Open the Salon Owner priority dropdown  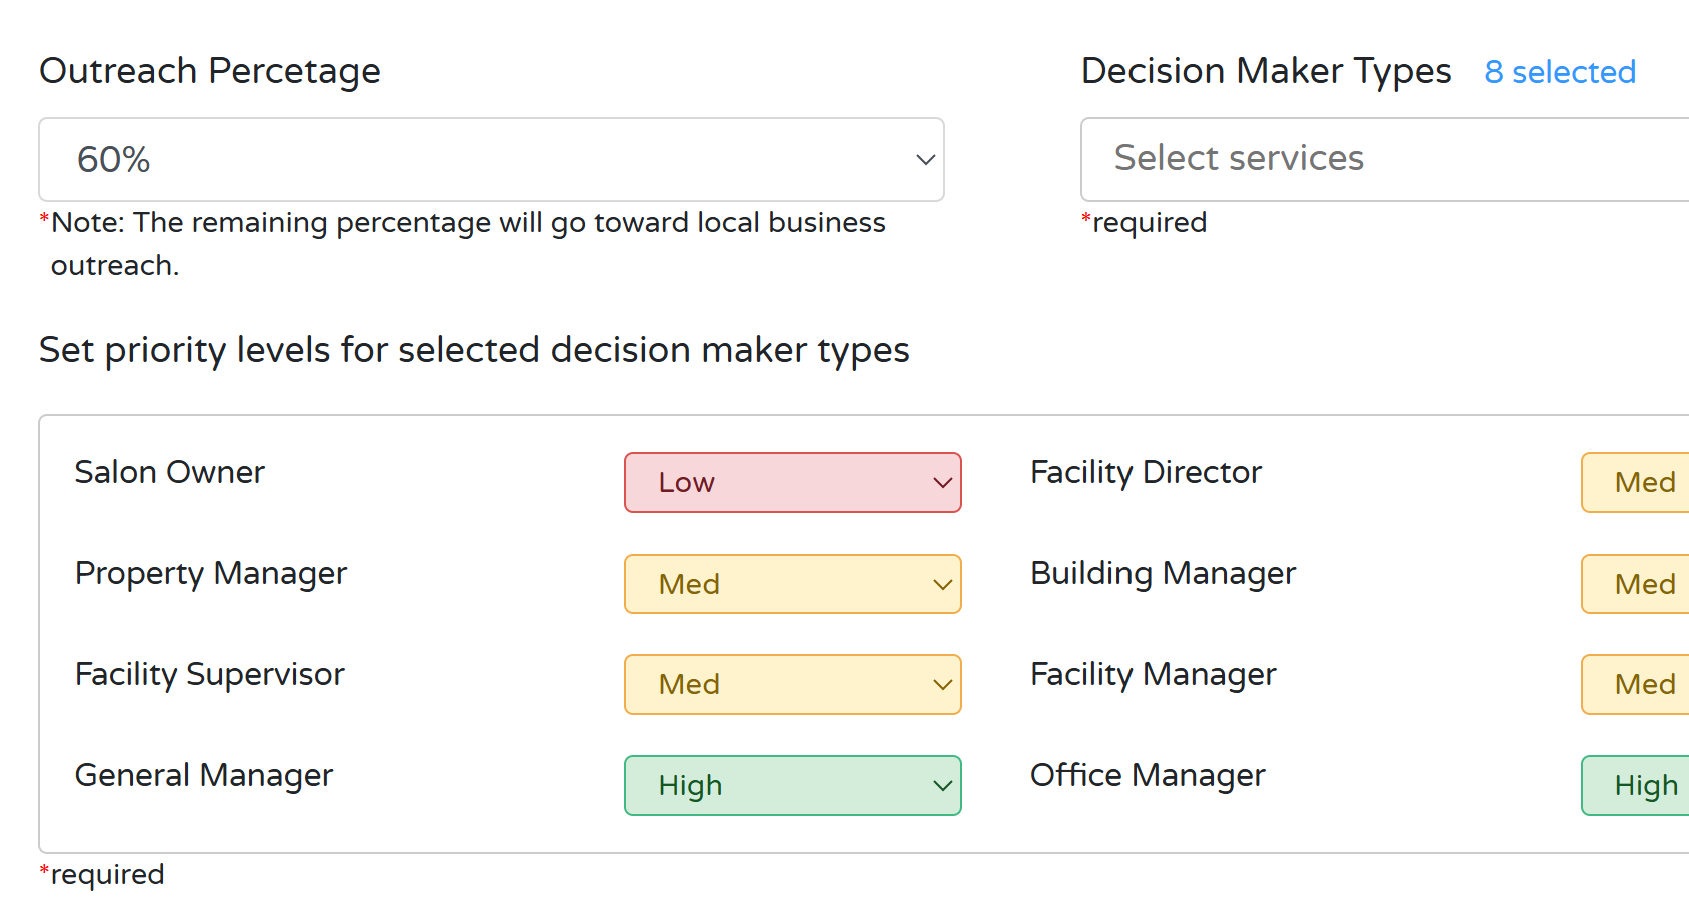[x=791, y=483]
